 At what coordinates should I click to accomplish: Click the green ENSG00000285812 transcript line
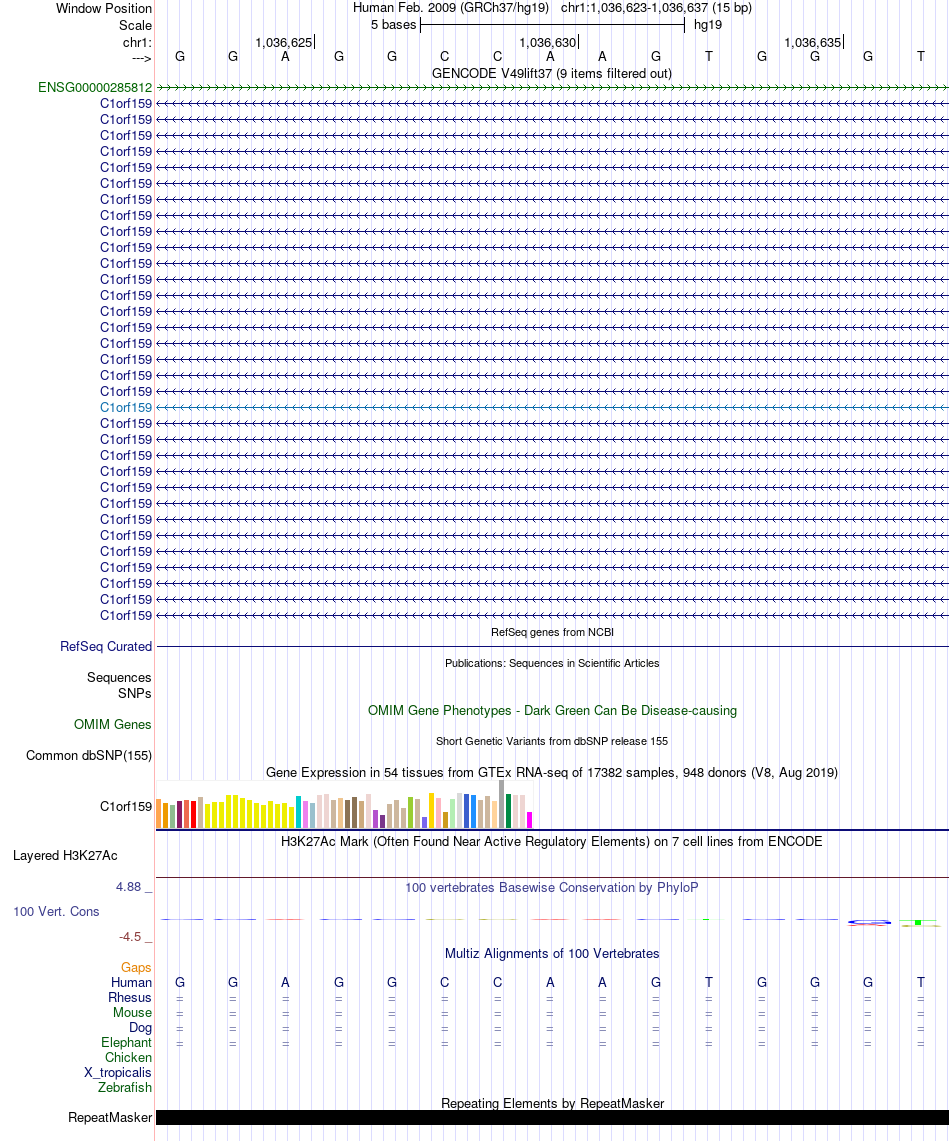[x=552, y=87]
